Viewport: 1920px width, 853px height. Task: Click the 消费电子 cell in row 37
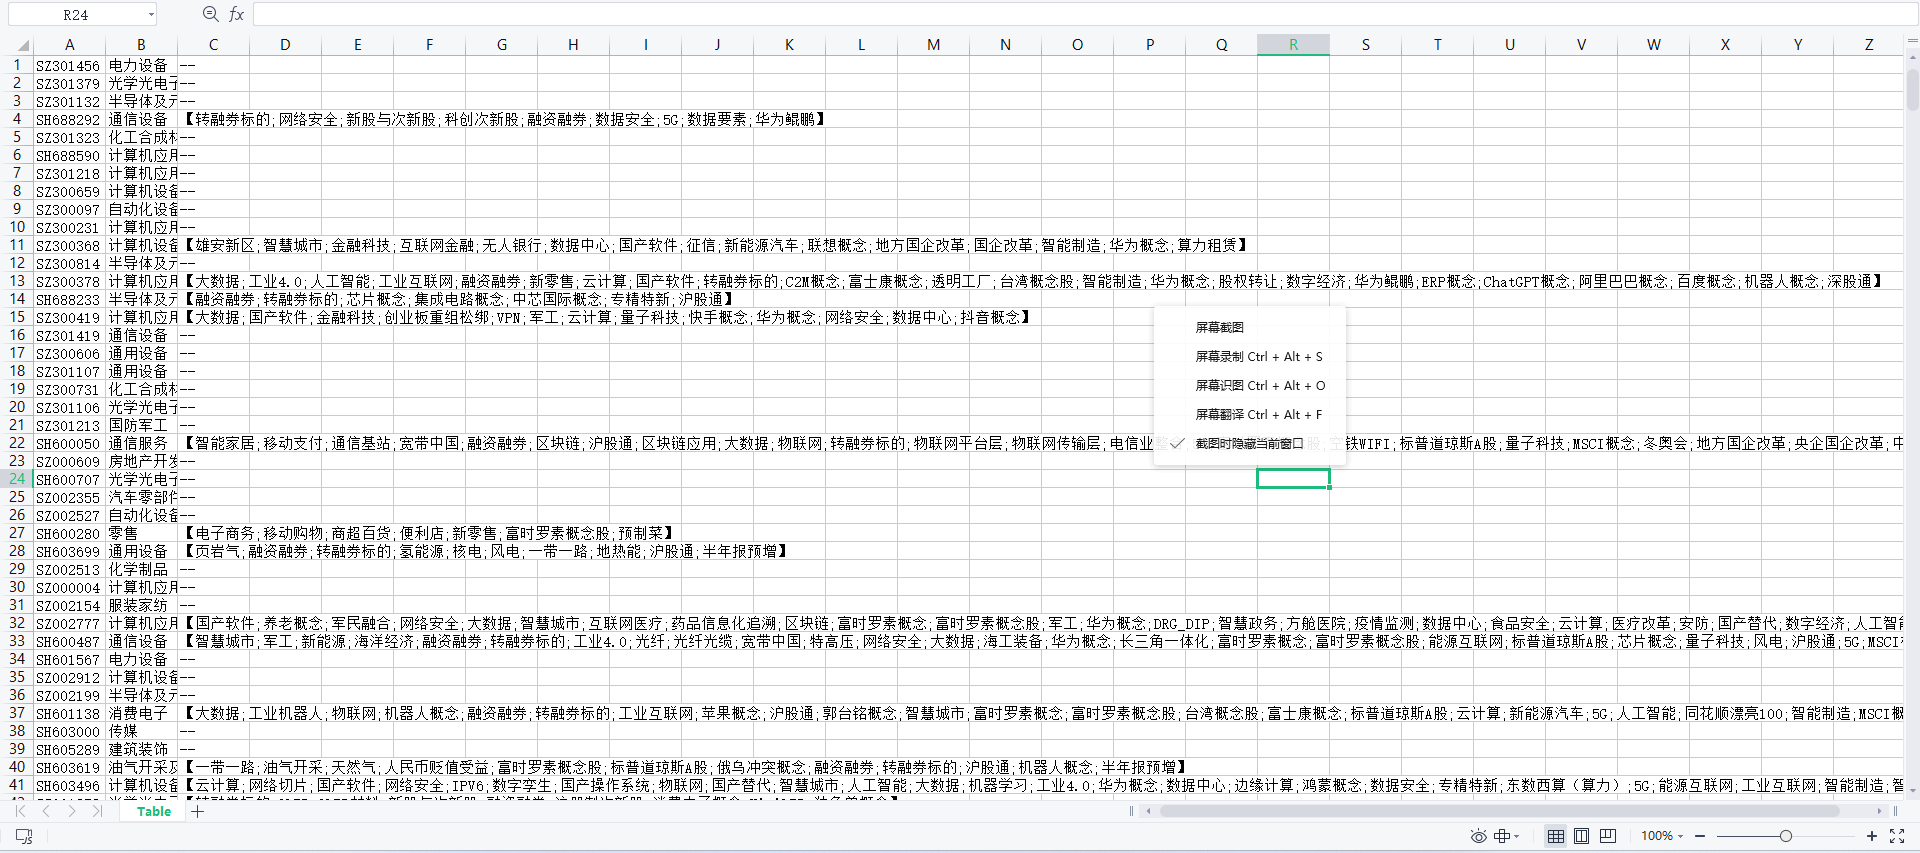(141, 714)
